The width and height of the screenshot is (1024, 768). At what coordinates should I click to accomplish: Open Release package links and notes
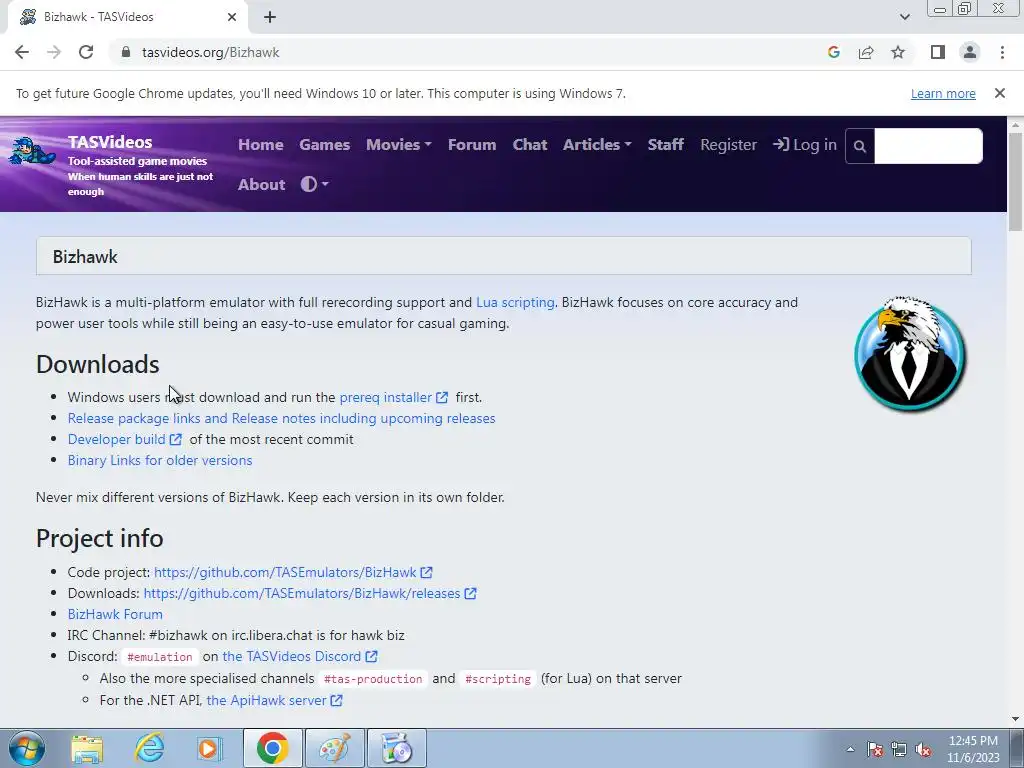point(281,418)
